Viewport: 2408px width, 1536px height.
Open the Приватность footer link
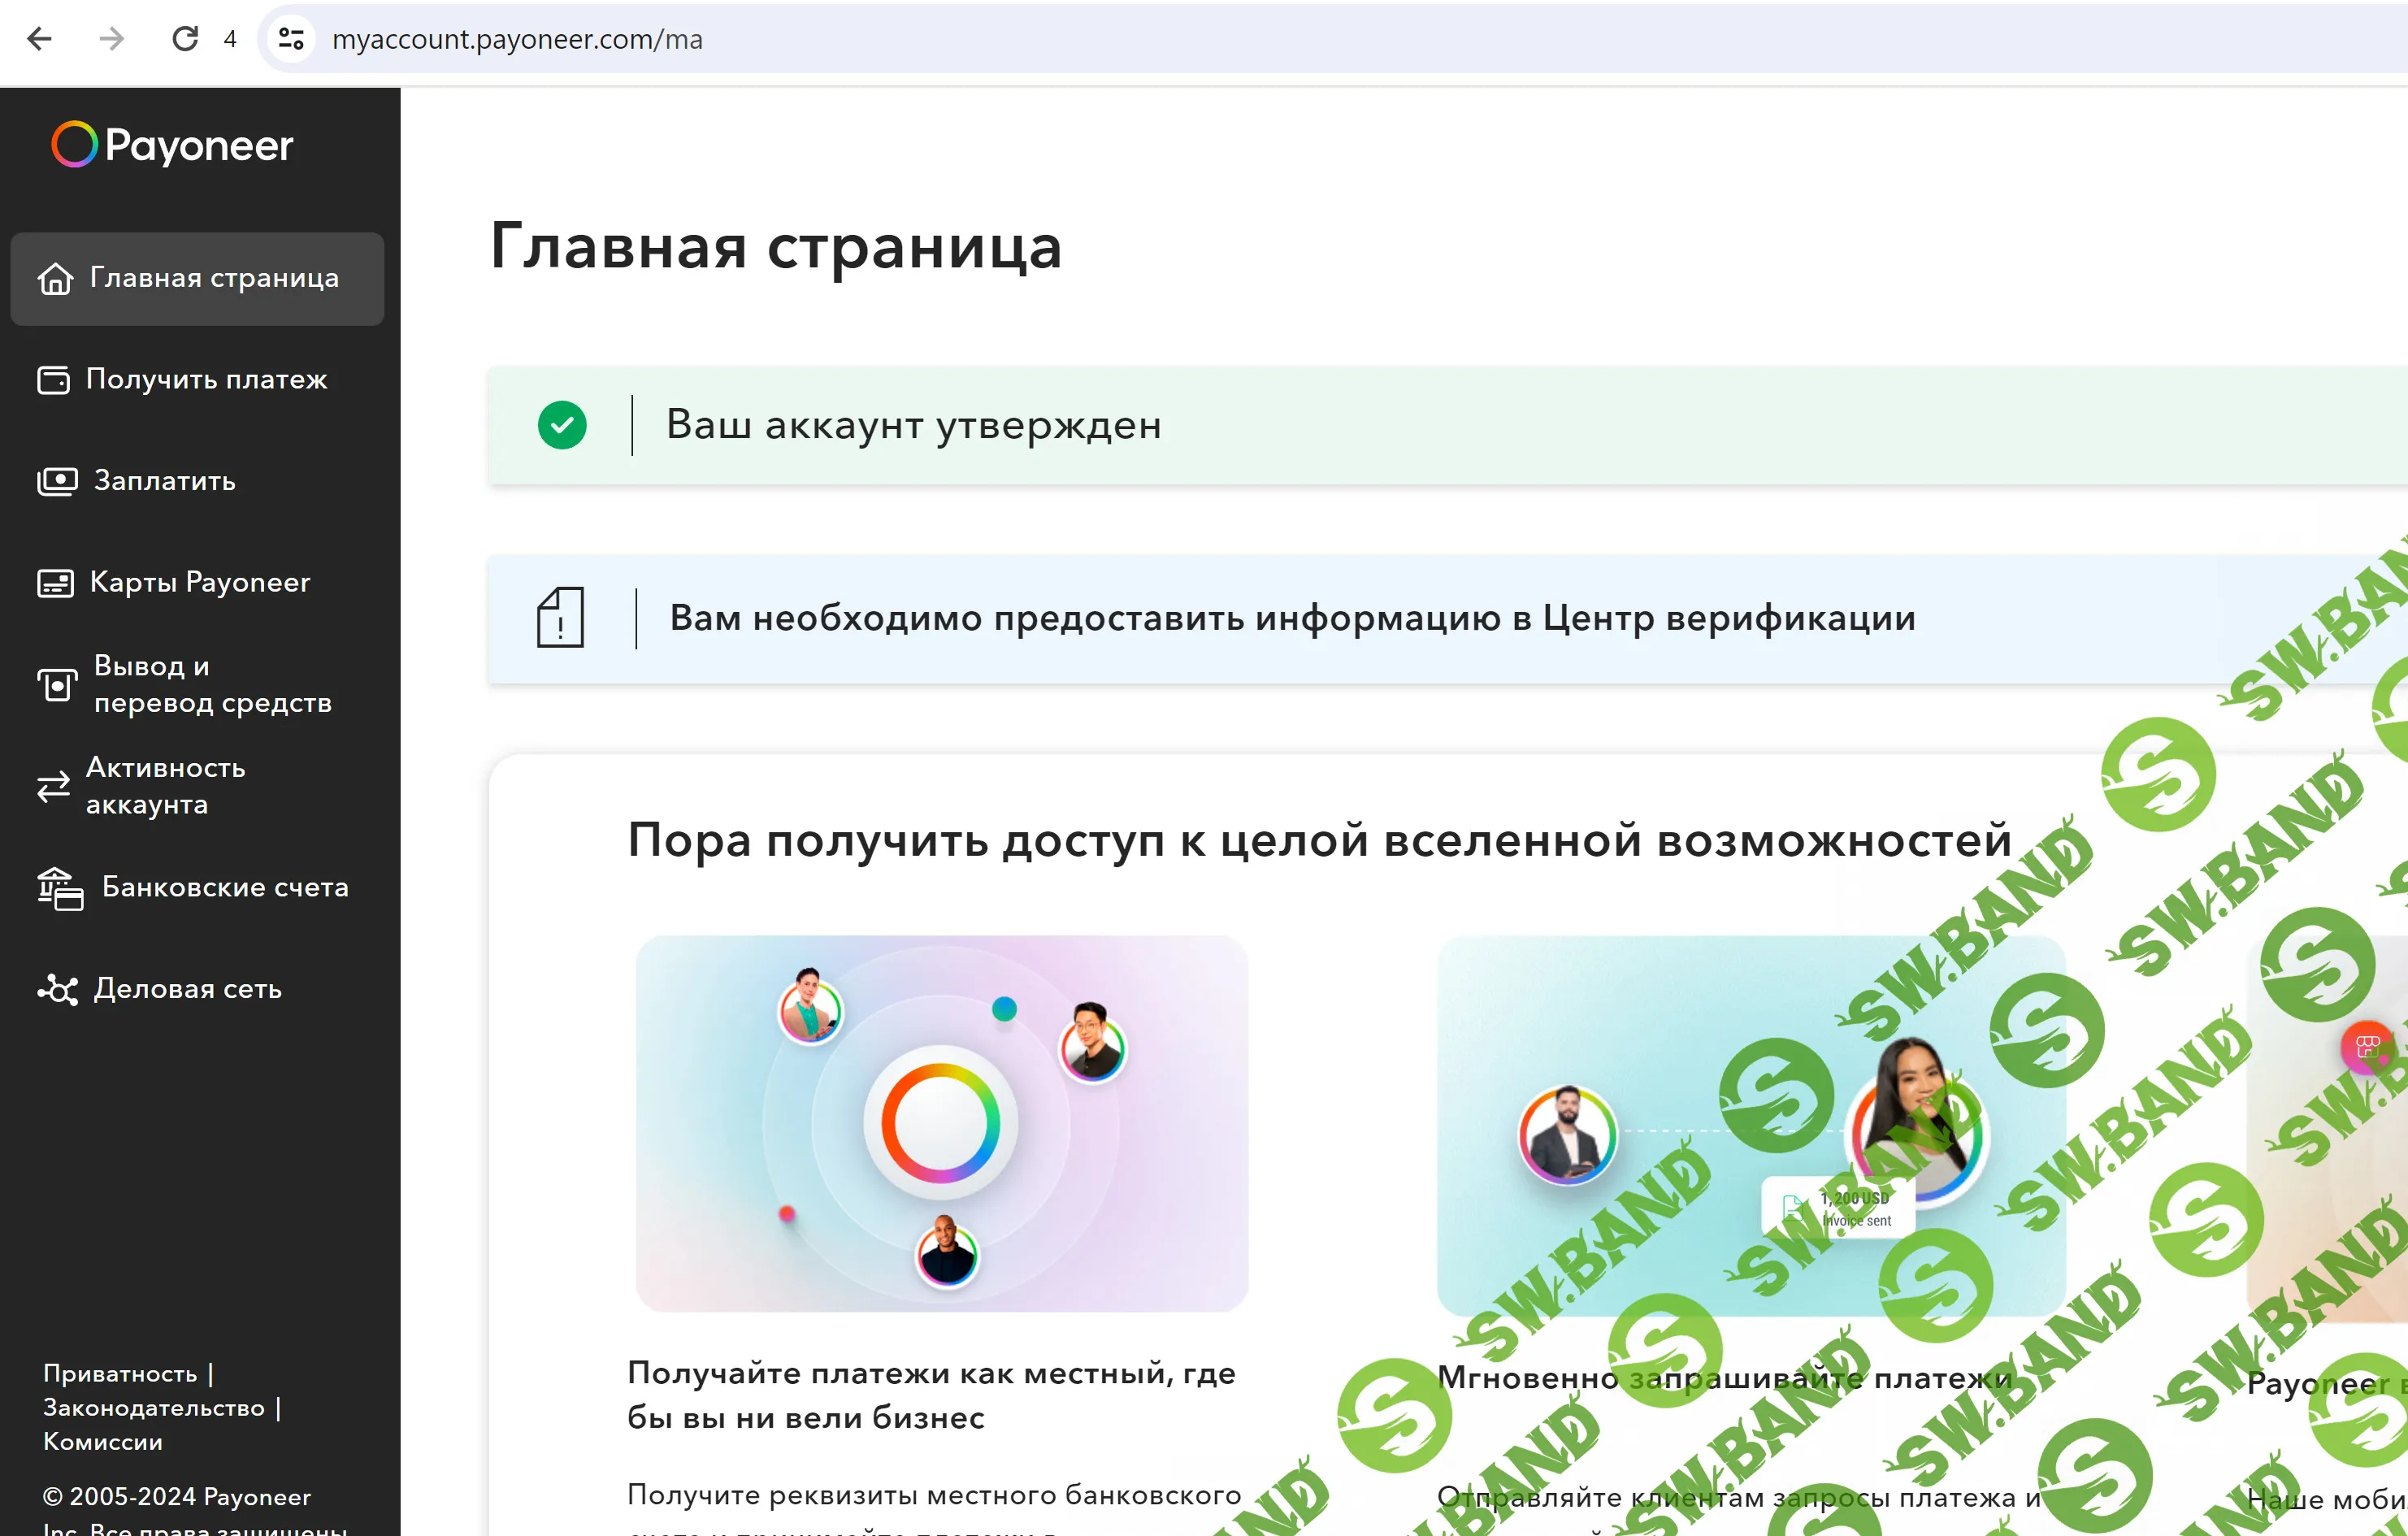tap(120, 1374)
